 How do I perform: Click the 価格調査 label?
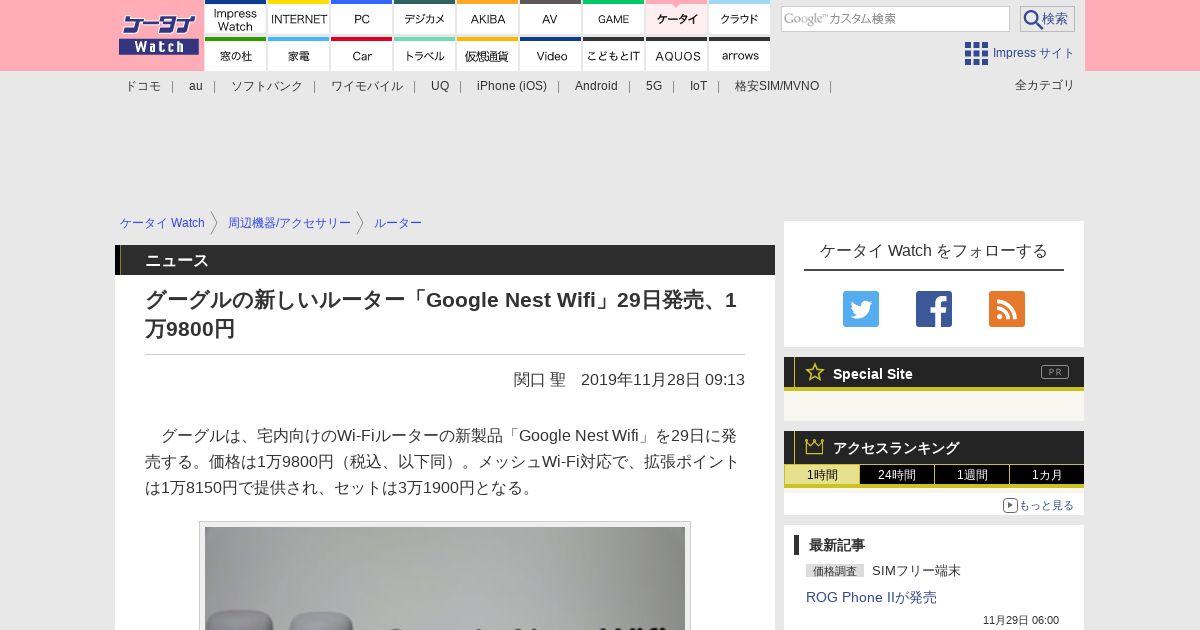pos(835,571)
